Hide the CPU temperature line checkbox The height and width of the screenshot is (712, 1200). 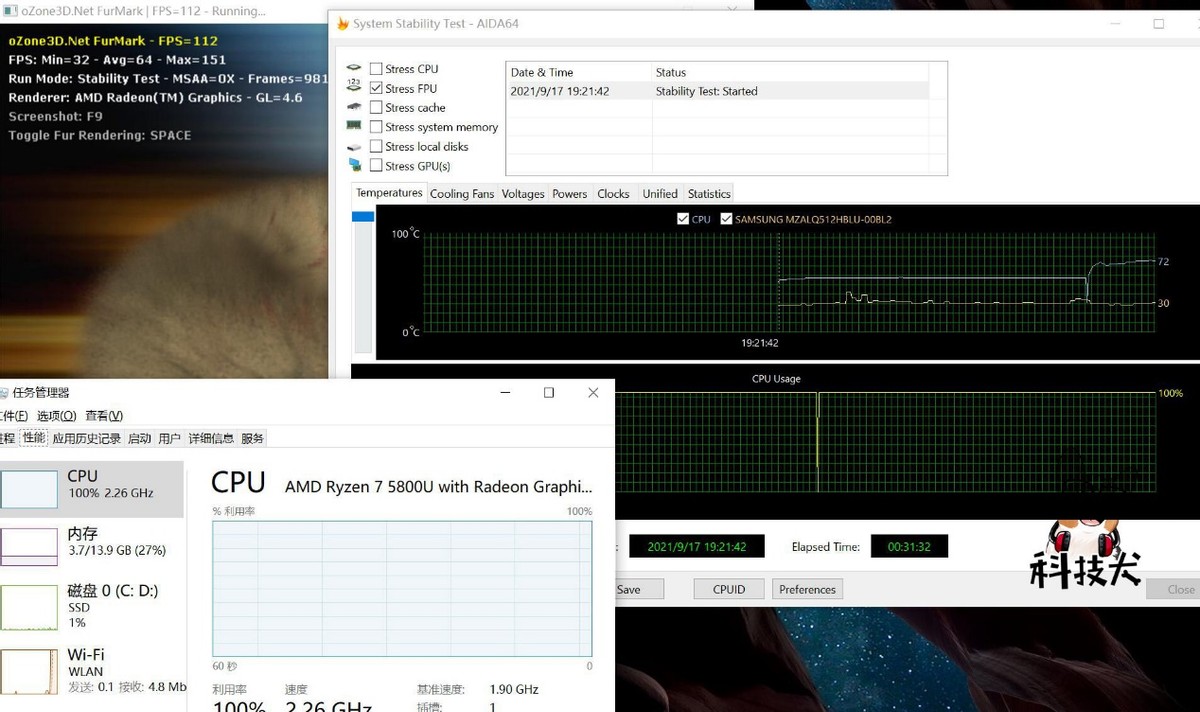point(682,219)
